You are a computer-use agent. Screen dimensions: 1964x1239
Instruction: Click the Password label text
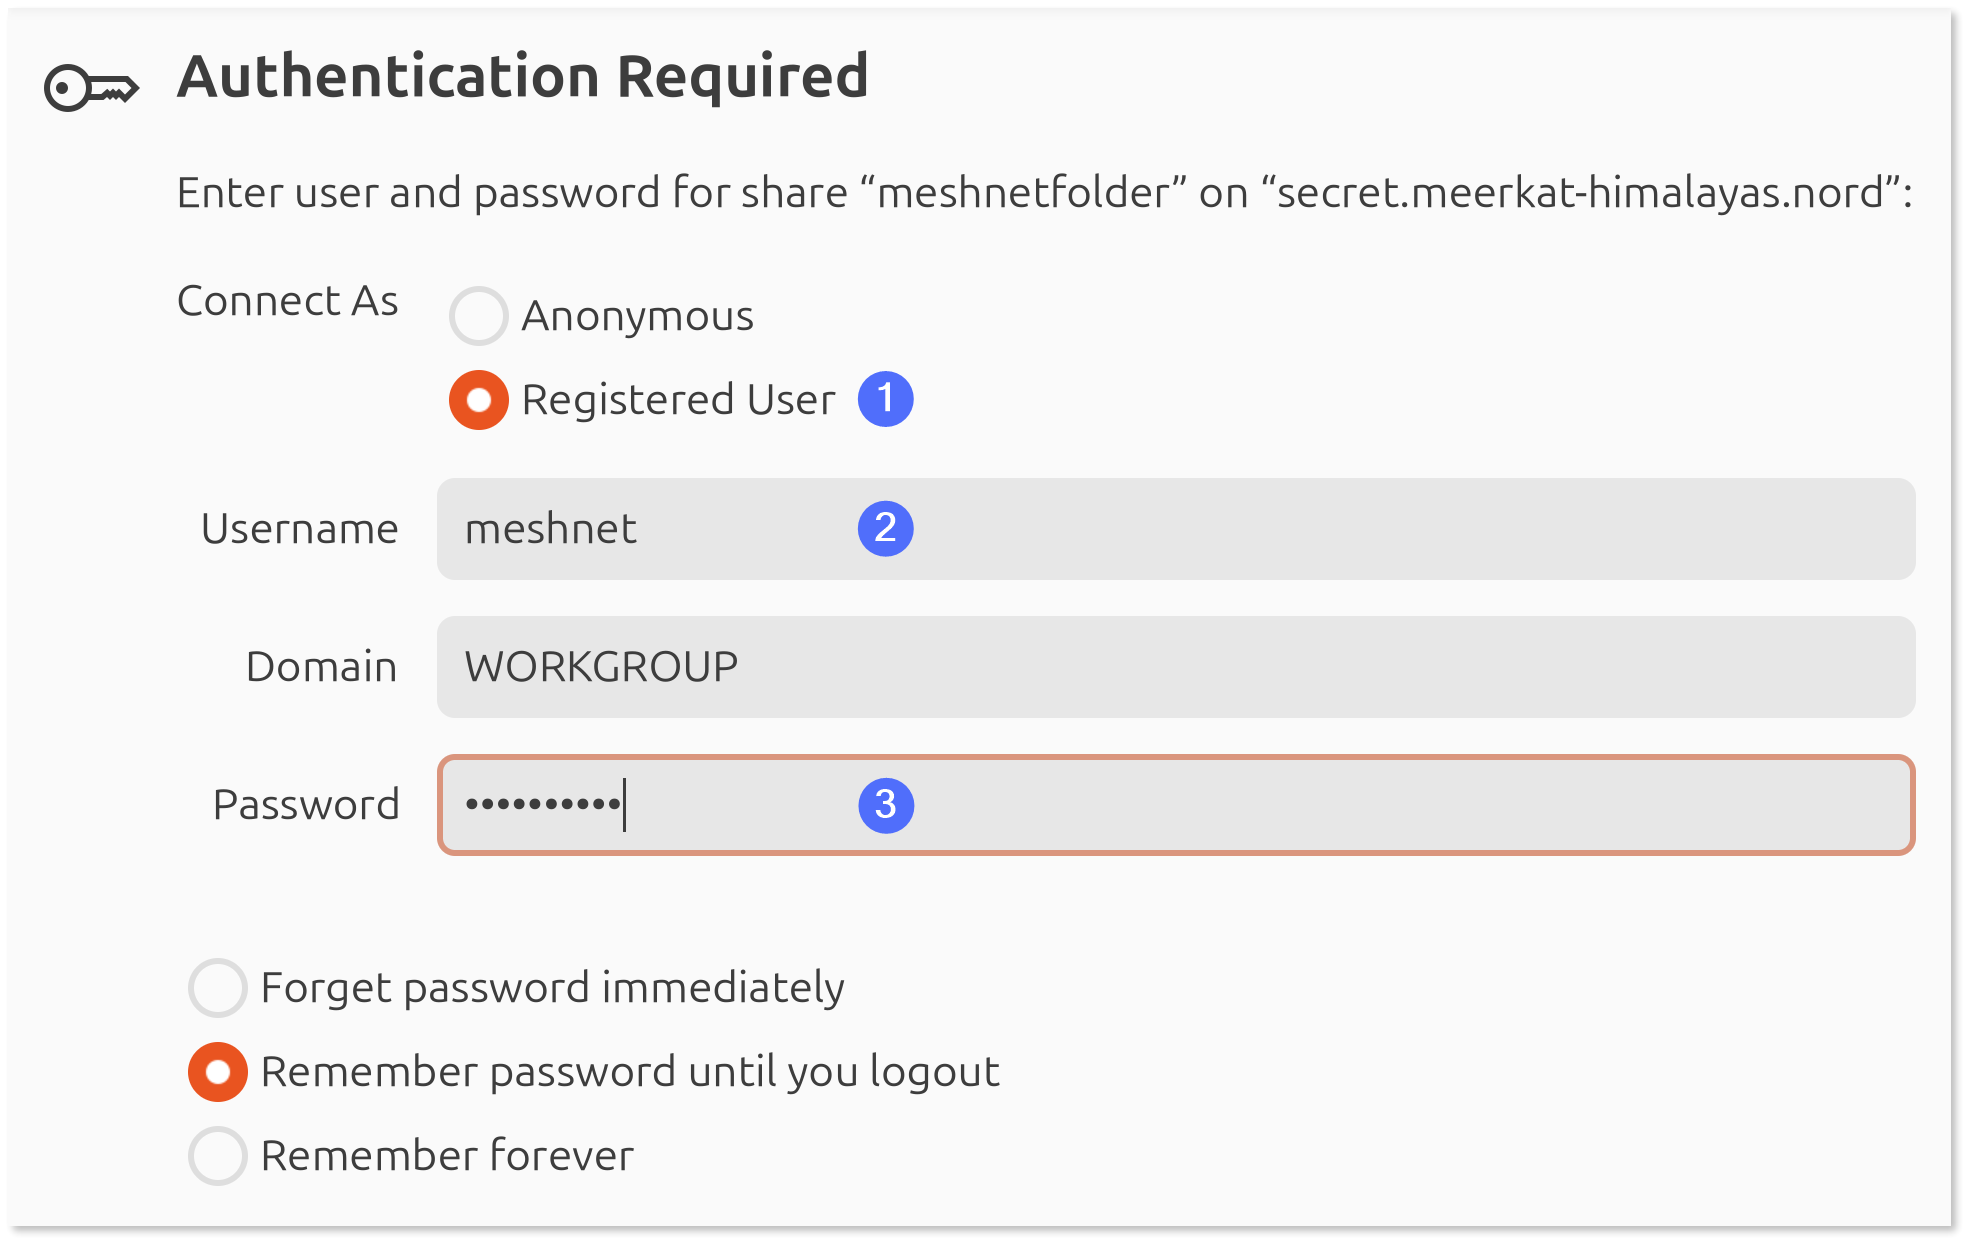(306, 805)
